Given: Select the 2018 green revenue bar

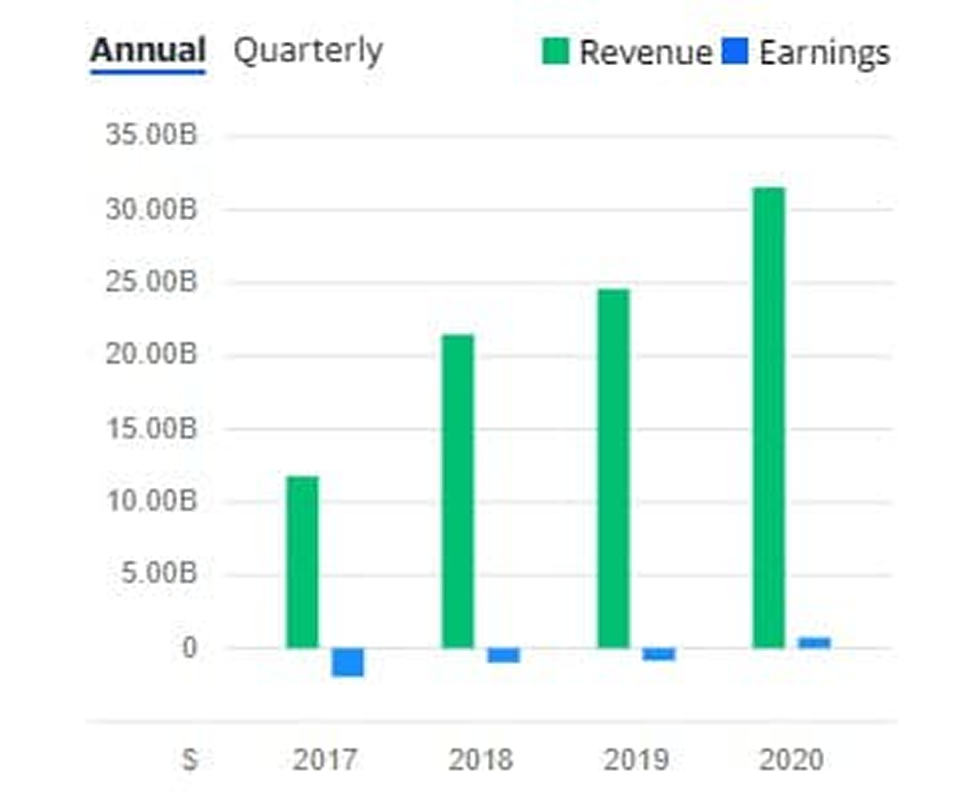Looking at the screenshot, I should click(458, 491).
